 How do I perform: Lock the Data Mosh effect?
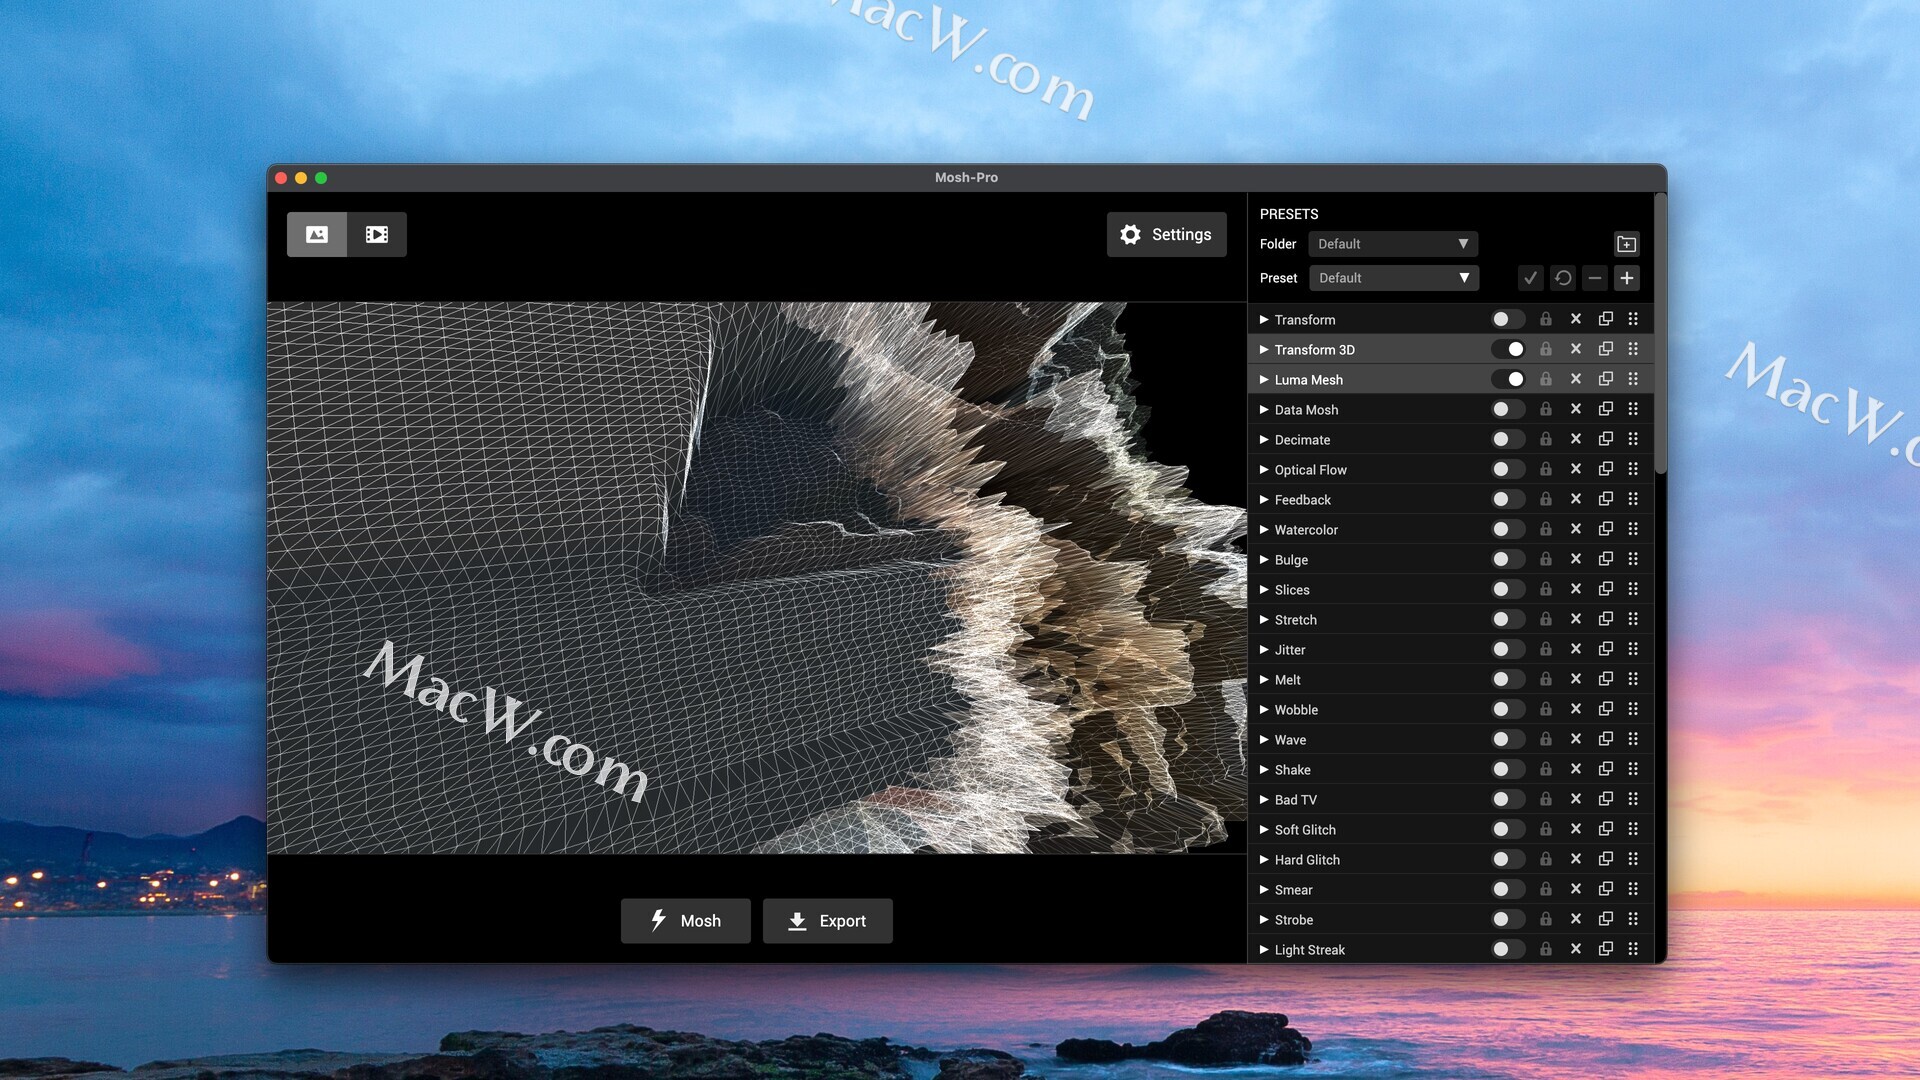click(1545, 409)
